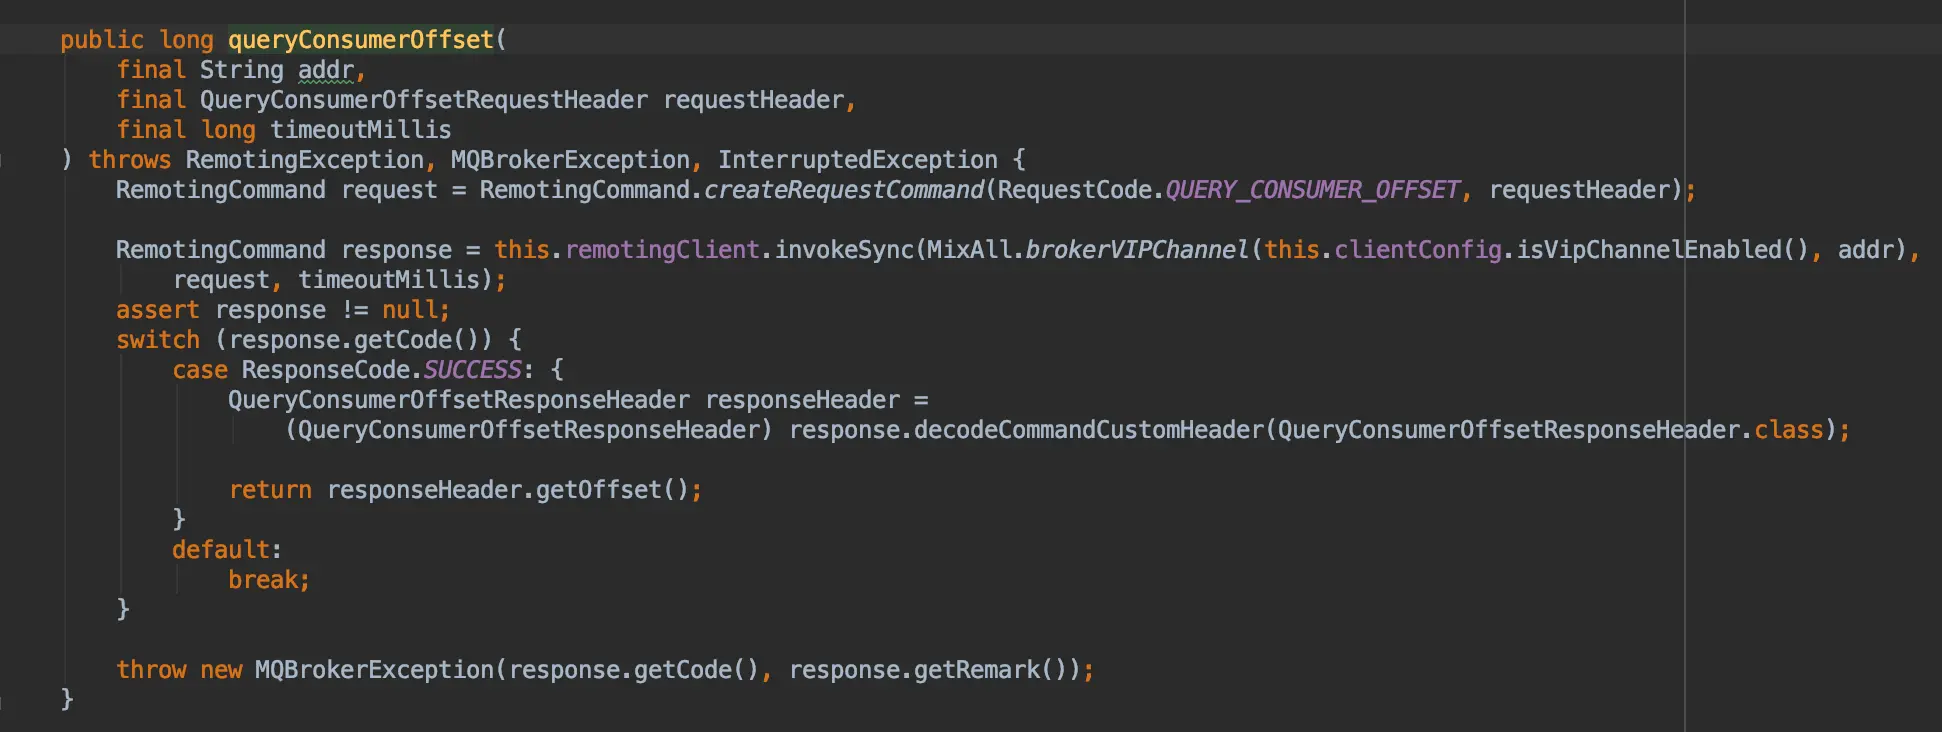The width and height of the screenshot is (1942, 732).
Task: Click the throws keyword
Action: tap(130, 160)
